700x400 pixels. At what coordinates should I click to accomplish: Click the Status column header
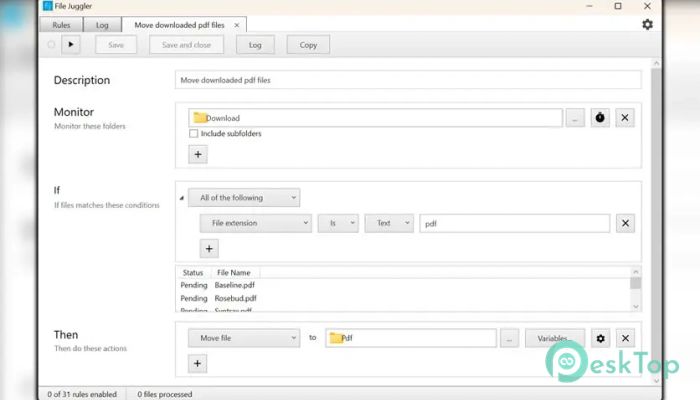tap(193, 272)
